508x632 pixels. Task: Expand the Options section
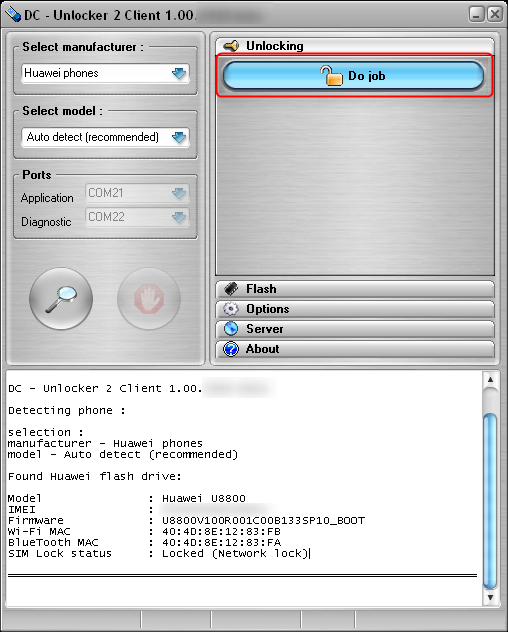pos(355,309)
